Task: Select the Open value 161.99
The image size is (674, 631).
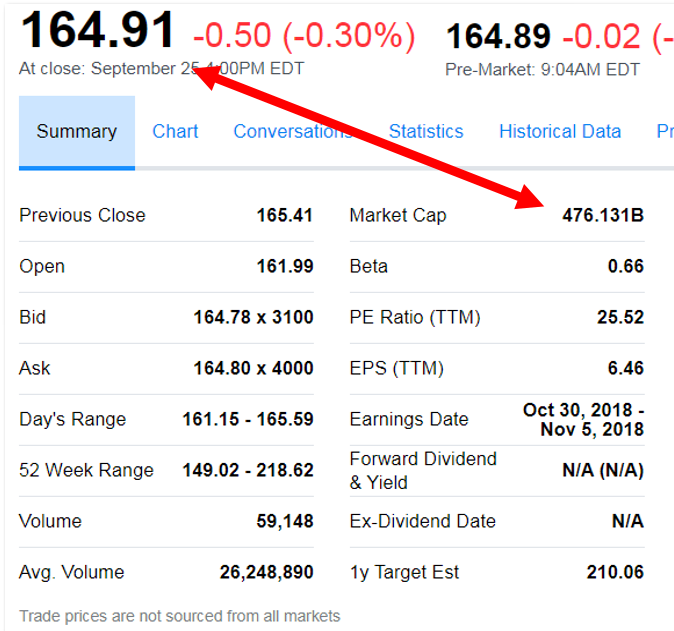Action: tap(285, 266)
